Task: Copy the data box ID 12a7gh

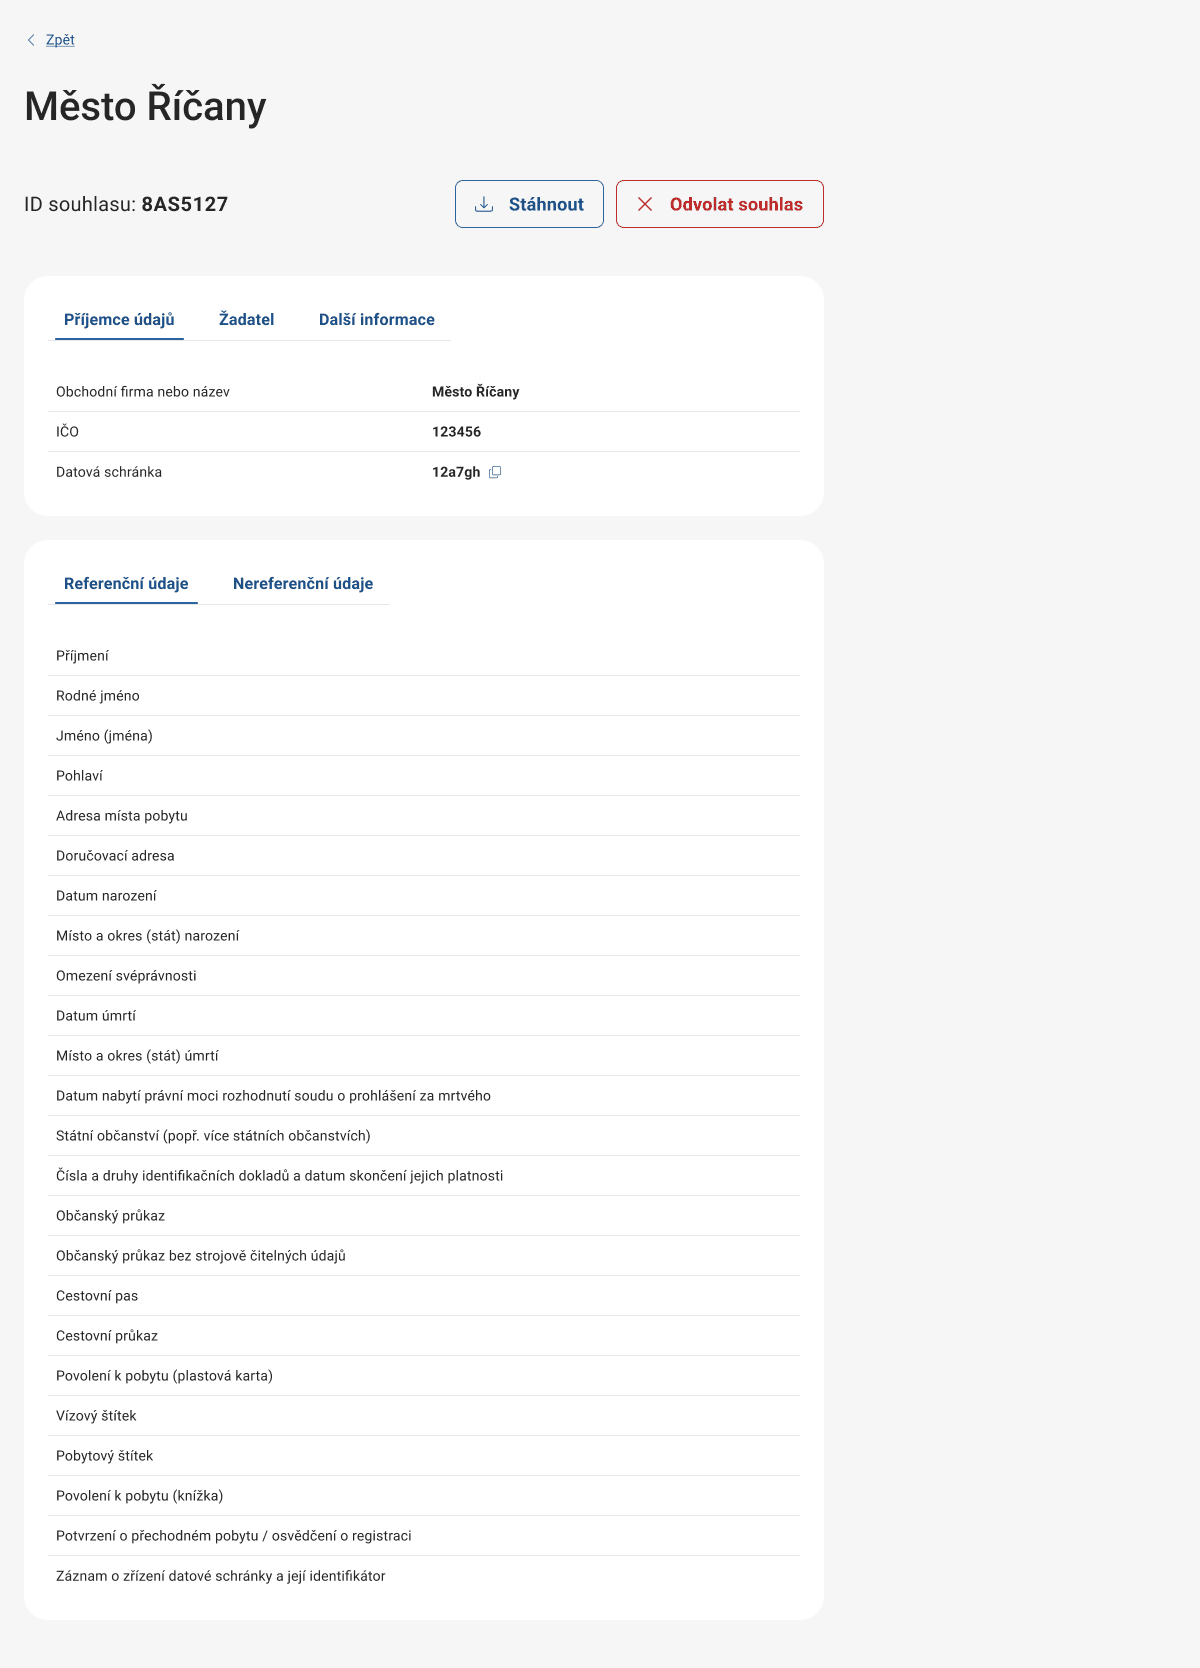Action: [x=495, y=472]
